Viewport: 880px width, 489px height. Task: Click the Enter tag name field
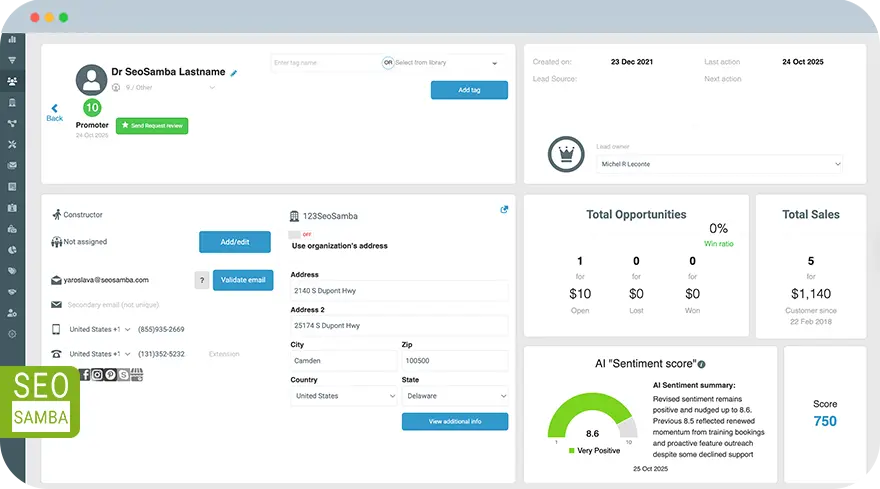326,63
